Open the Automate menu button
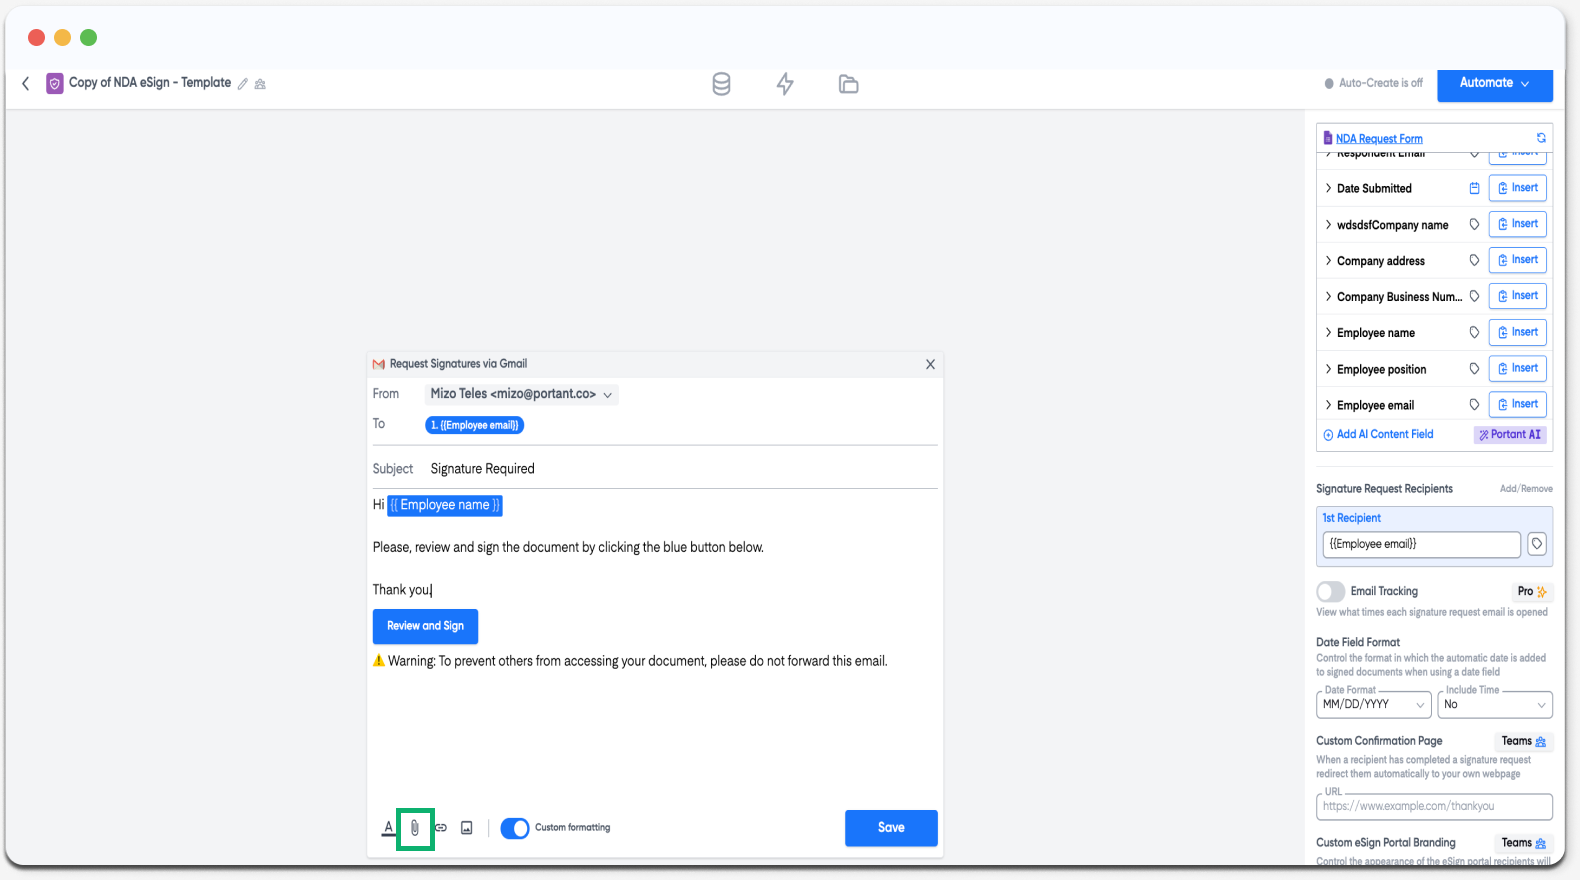Image resolution: width=1580 pixels, height=880 pixels. click(x=1494, y=84)
